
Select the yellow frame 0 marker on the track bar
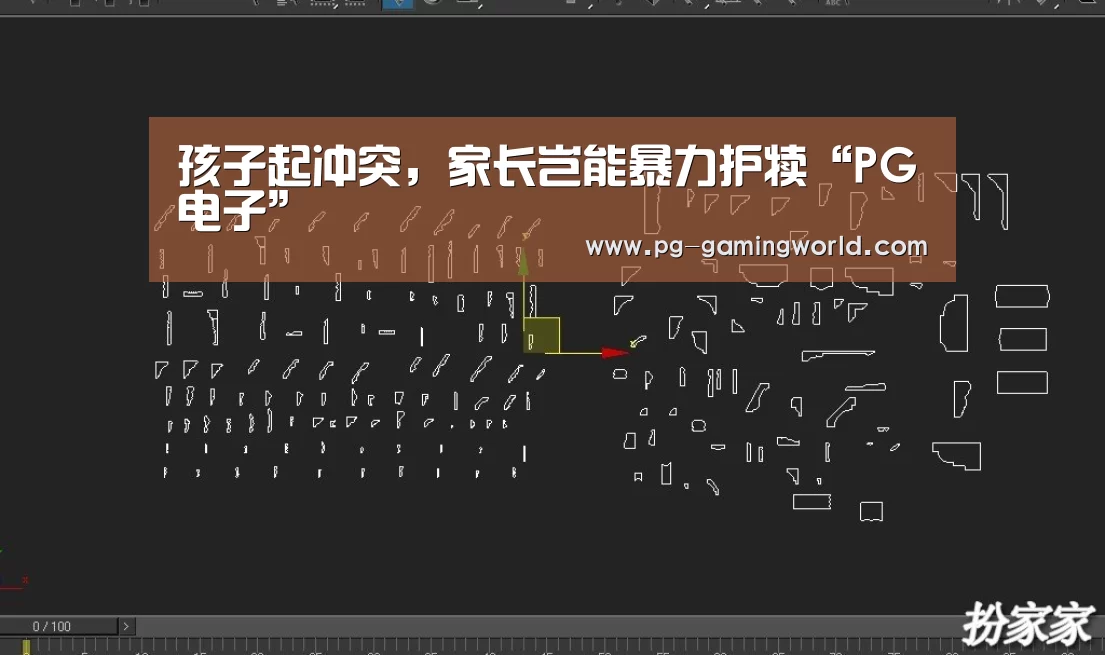coord(26,647)
